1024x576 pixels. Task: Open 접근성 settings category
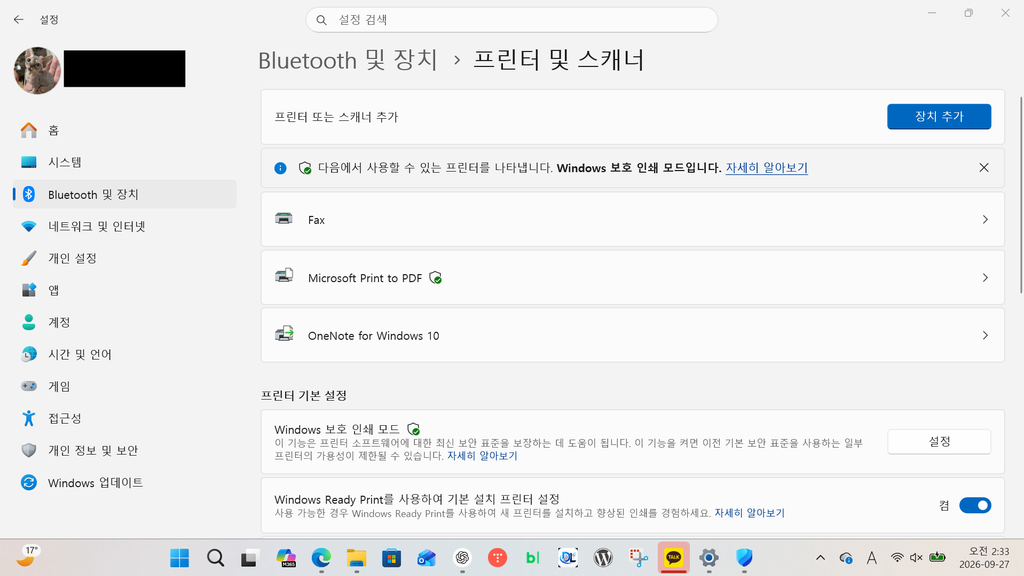pyautogui.click(x=124, y=419)
